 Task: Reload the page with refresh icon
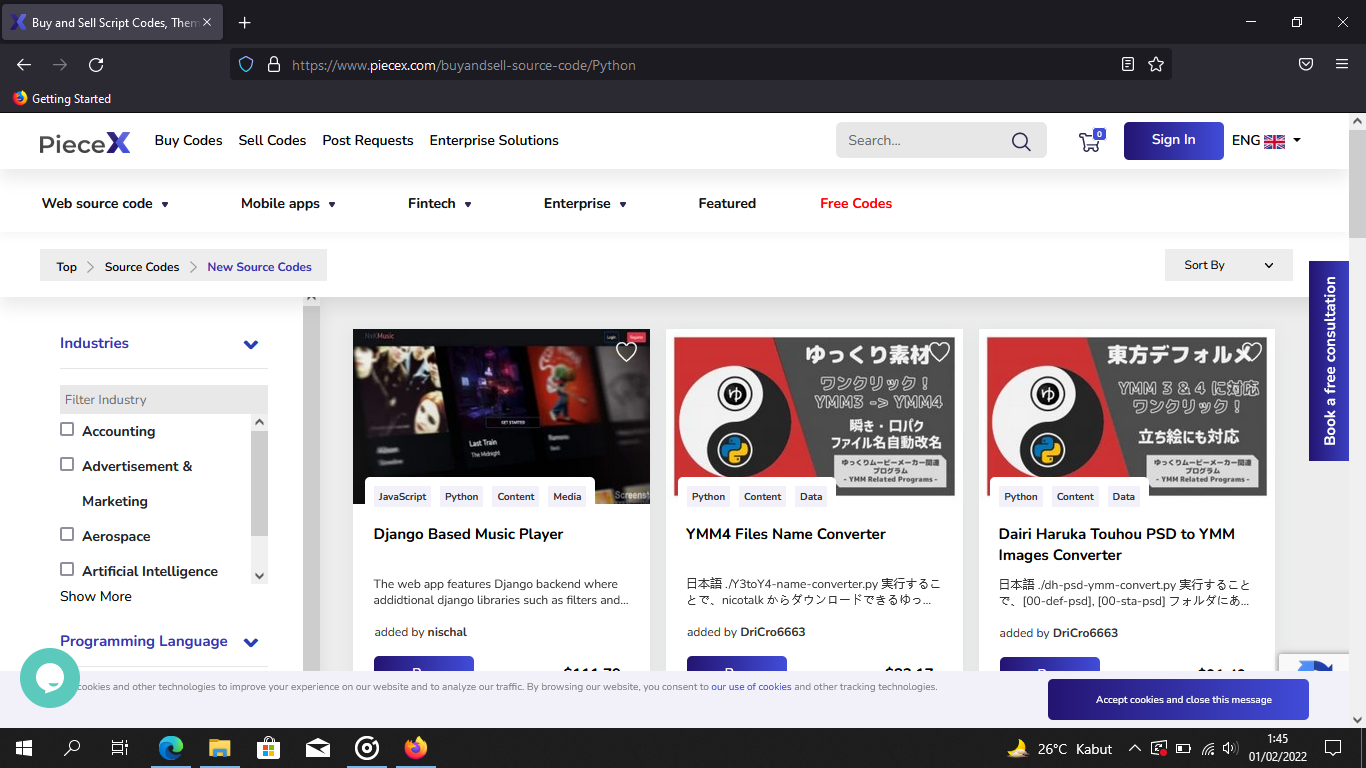[x=96, y=65]
